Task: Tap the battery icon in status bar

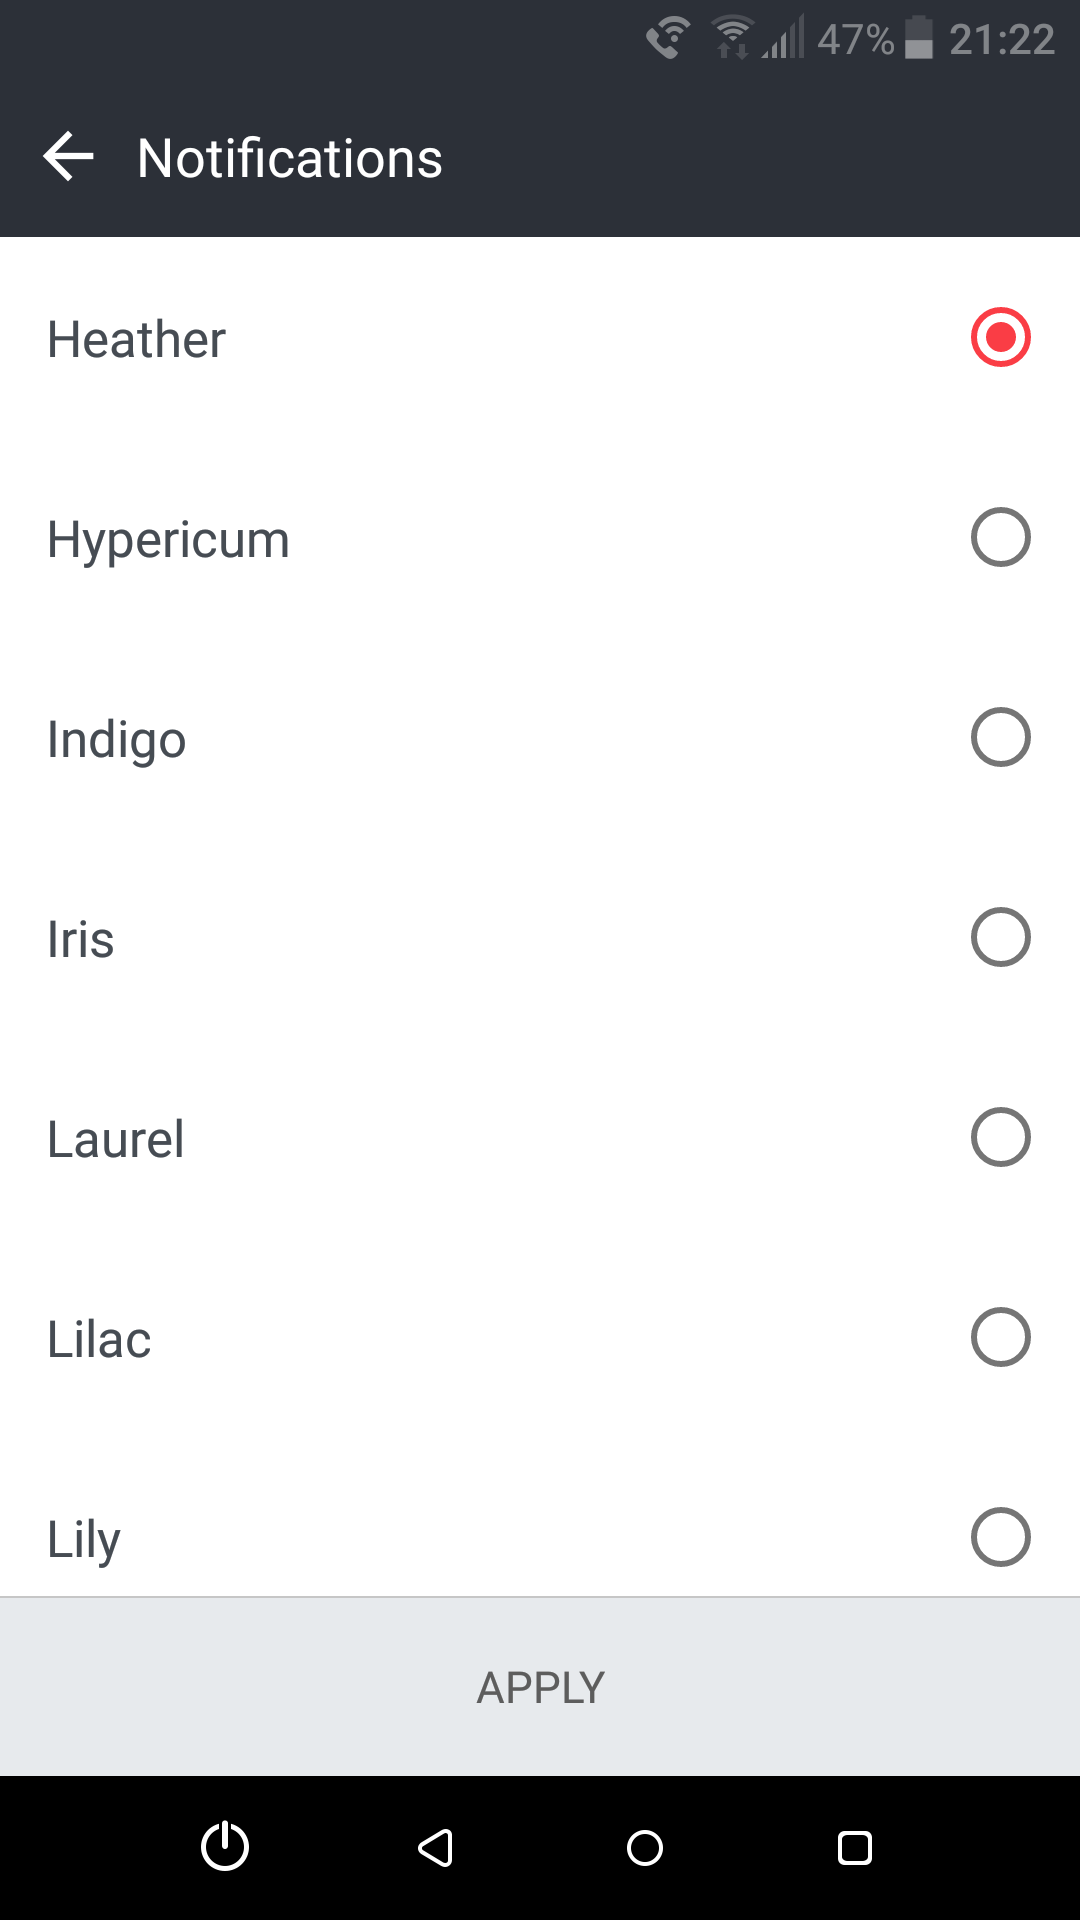Action: coord(919,39)
